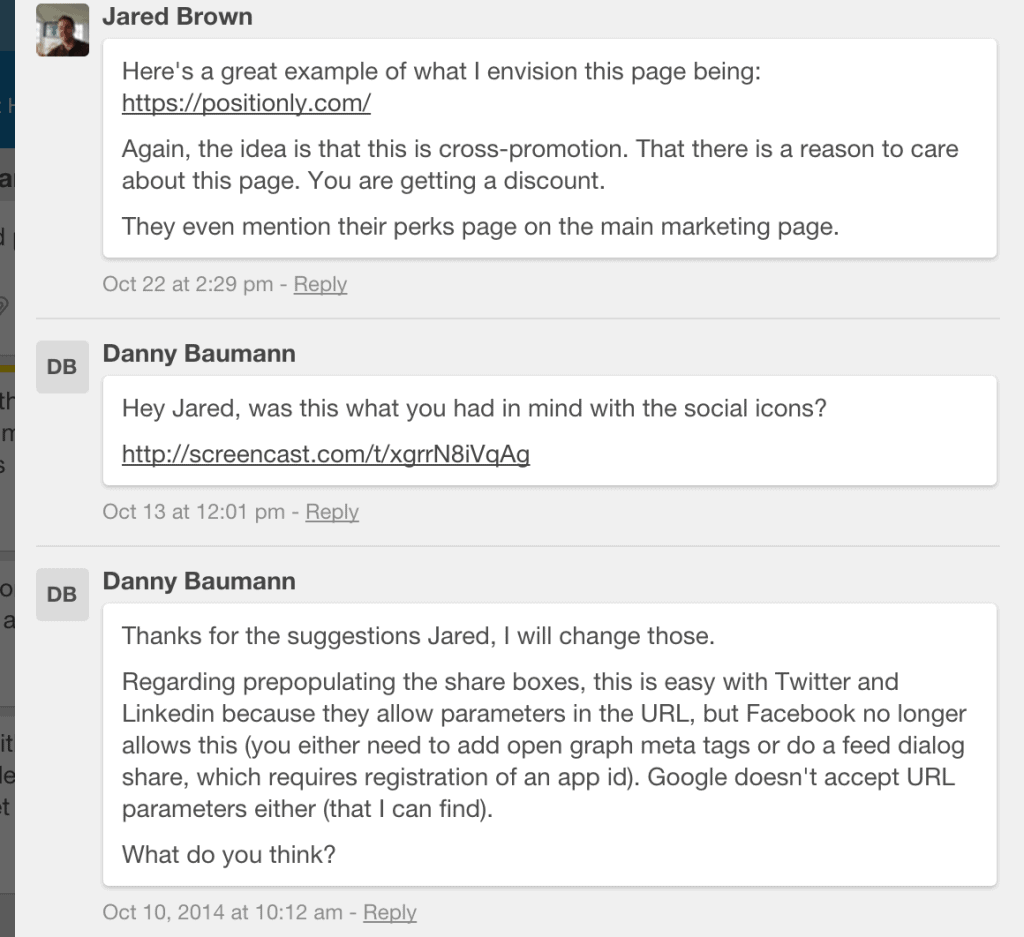This screenshot has width=1024, height=937.
Task: Click the Oct 22 at 2:29 pm timestamp
Action: (x=187, y=284)
